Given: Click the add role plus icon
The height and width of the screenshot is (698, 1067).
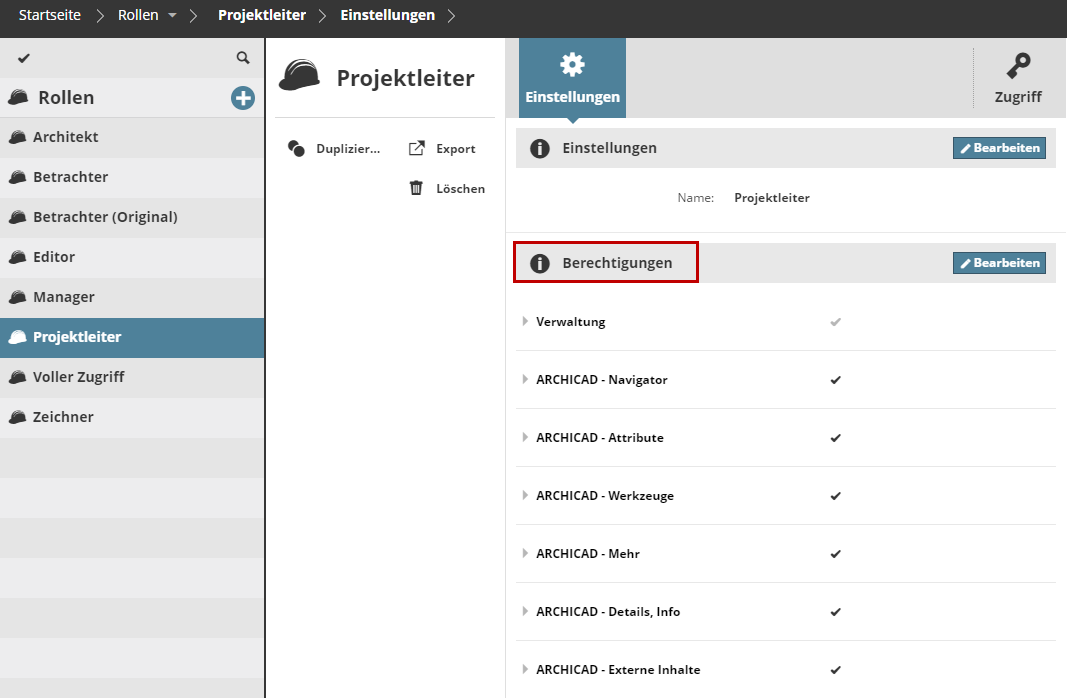Looking at the screenshot, I should pyautogui.click(x=243, y=98).
